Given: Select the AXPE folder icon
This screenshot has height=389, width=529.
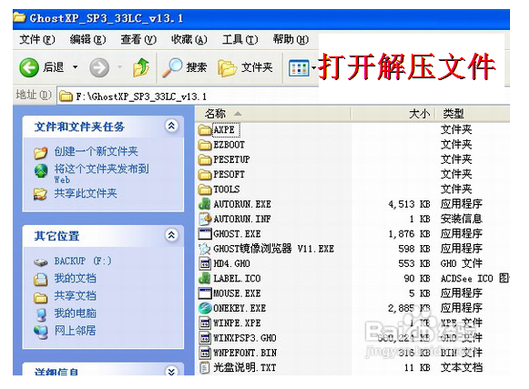Looking at the screenshot, I should 204,130.
